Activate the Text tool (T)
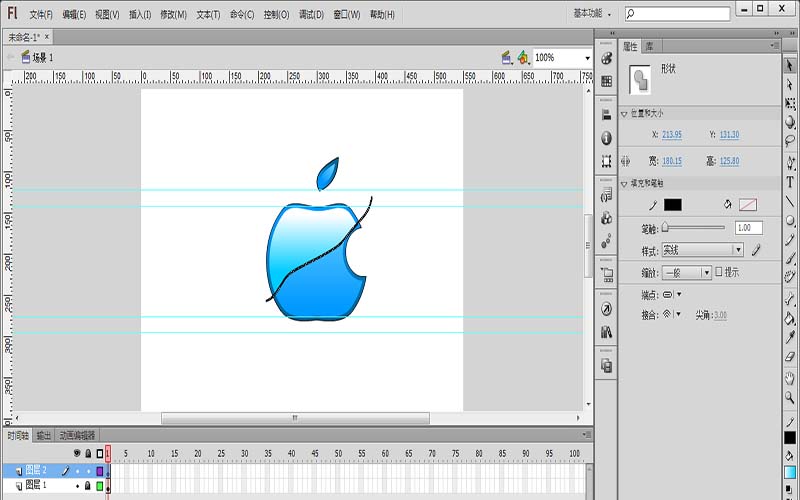 [x=790, y=182]
